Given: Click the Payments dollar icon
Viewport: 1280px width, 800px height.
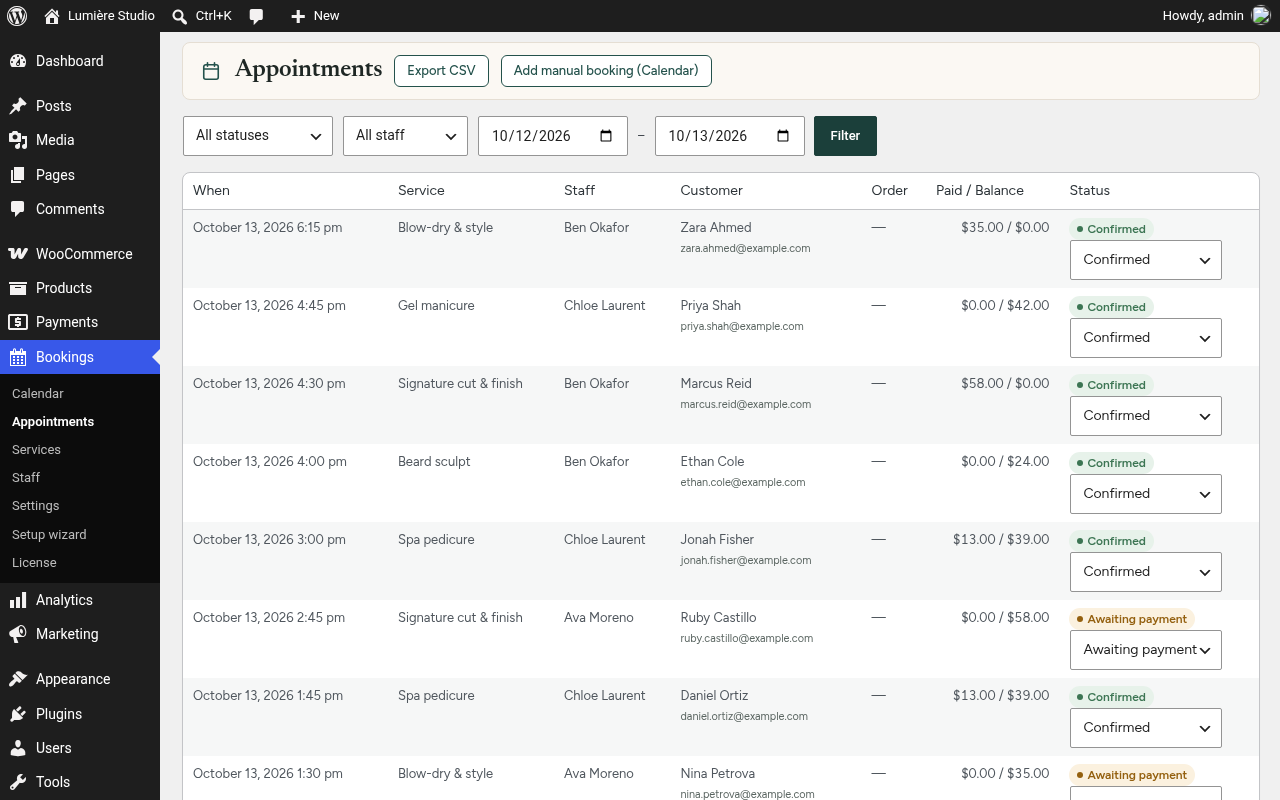Looking at the screenshot, I should 18,322.
